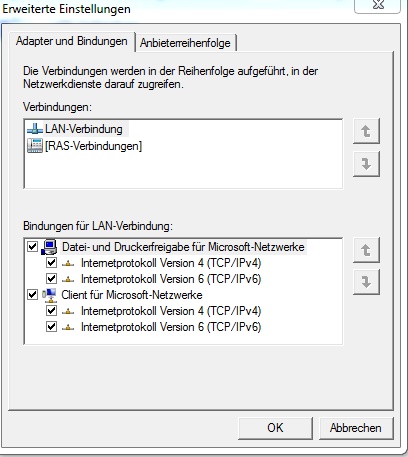Click the Client für Microsoft-Netzwerke computer icon
This screenshot has width=408, height=457.
tap(49, 295)
